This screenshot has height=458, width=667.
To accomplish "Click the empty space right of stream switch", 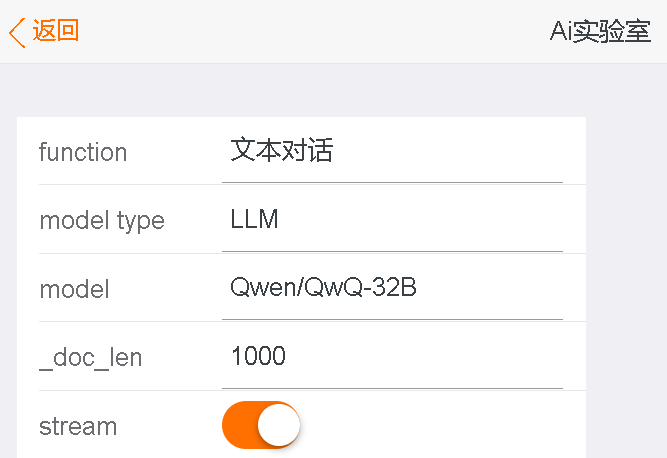I will point(440,426).
